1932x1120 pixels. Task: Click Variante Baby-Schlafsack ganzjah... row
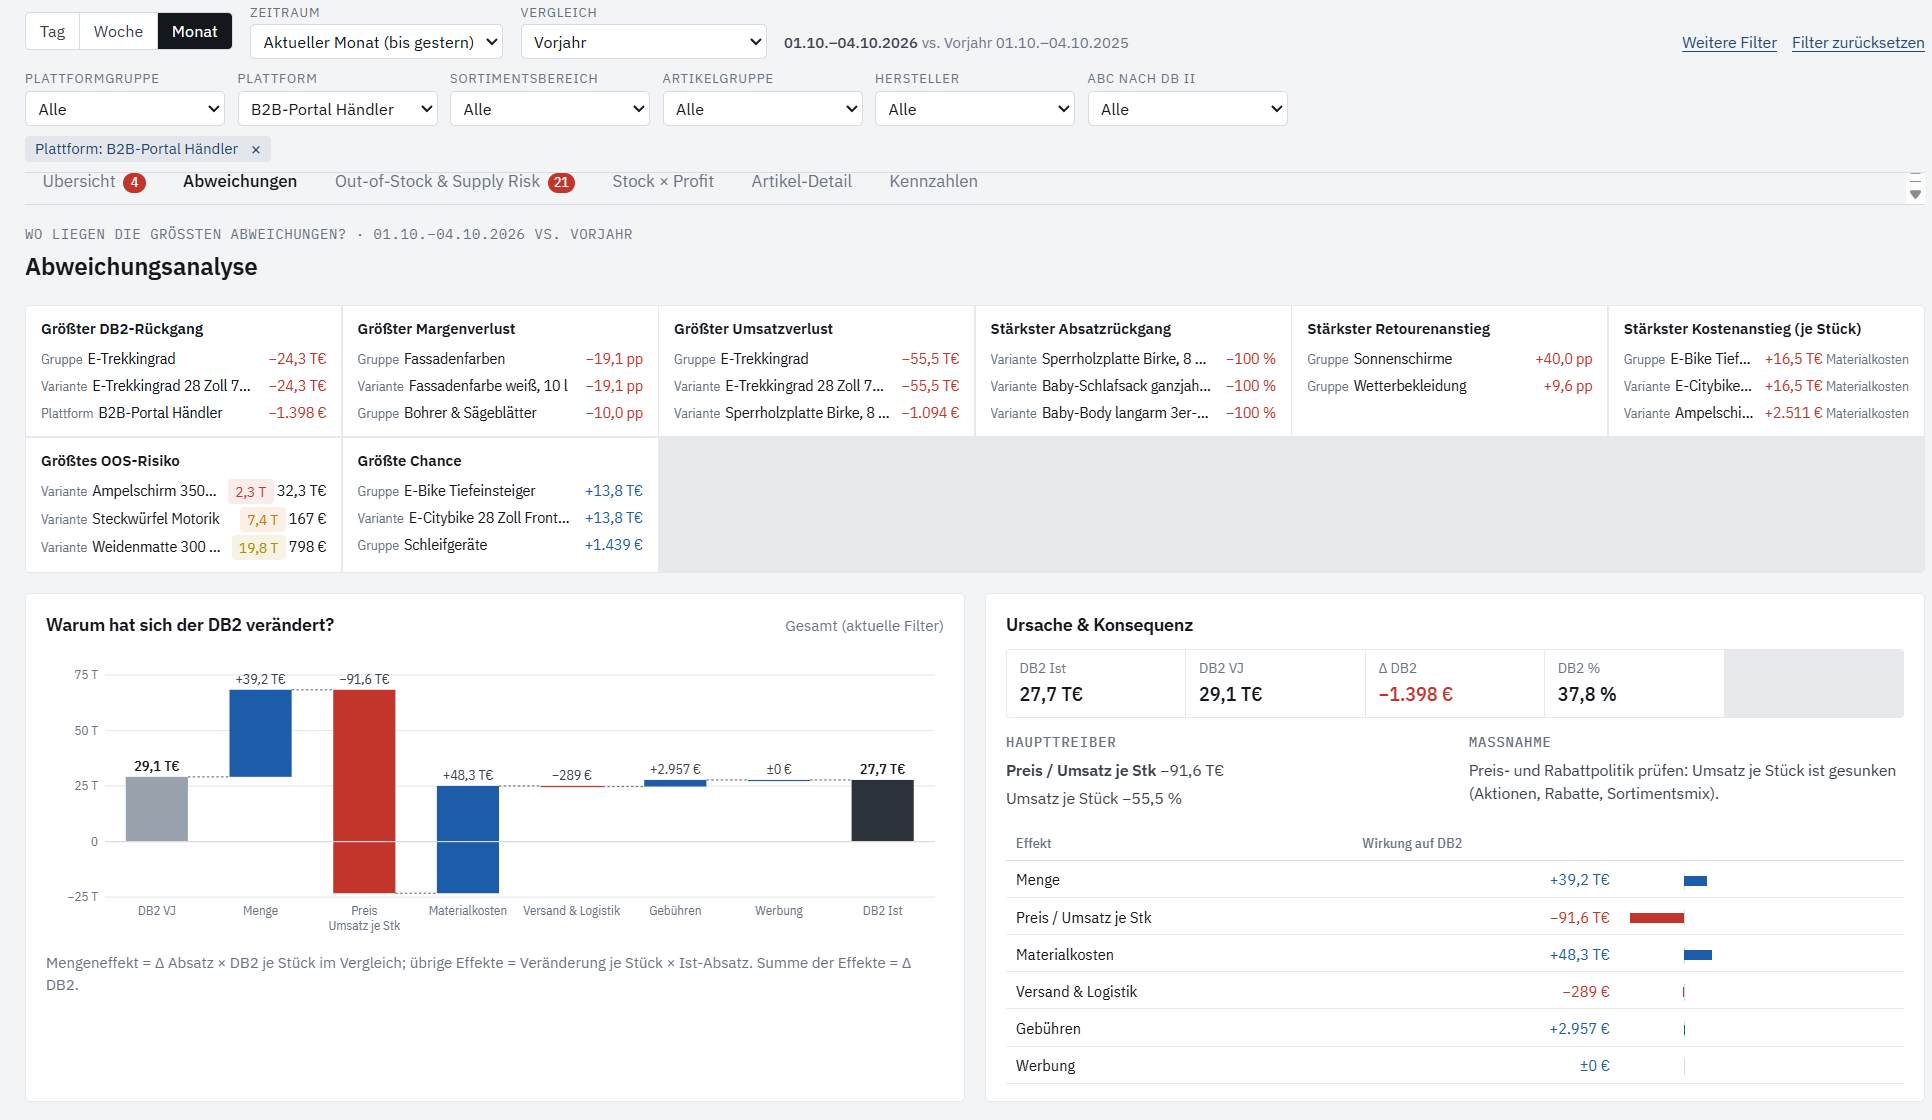click(x=1133, y=386)
